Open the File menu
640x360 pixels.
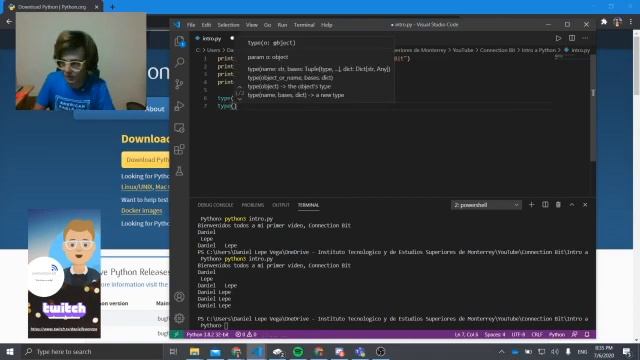pos(191,25)
